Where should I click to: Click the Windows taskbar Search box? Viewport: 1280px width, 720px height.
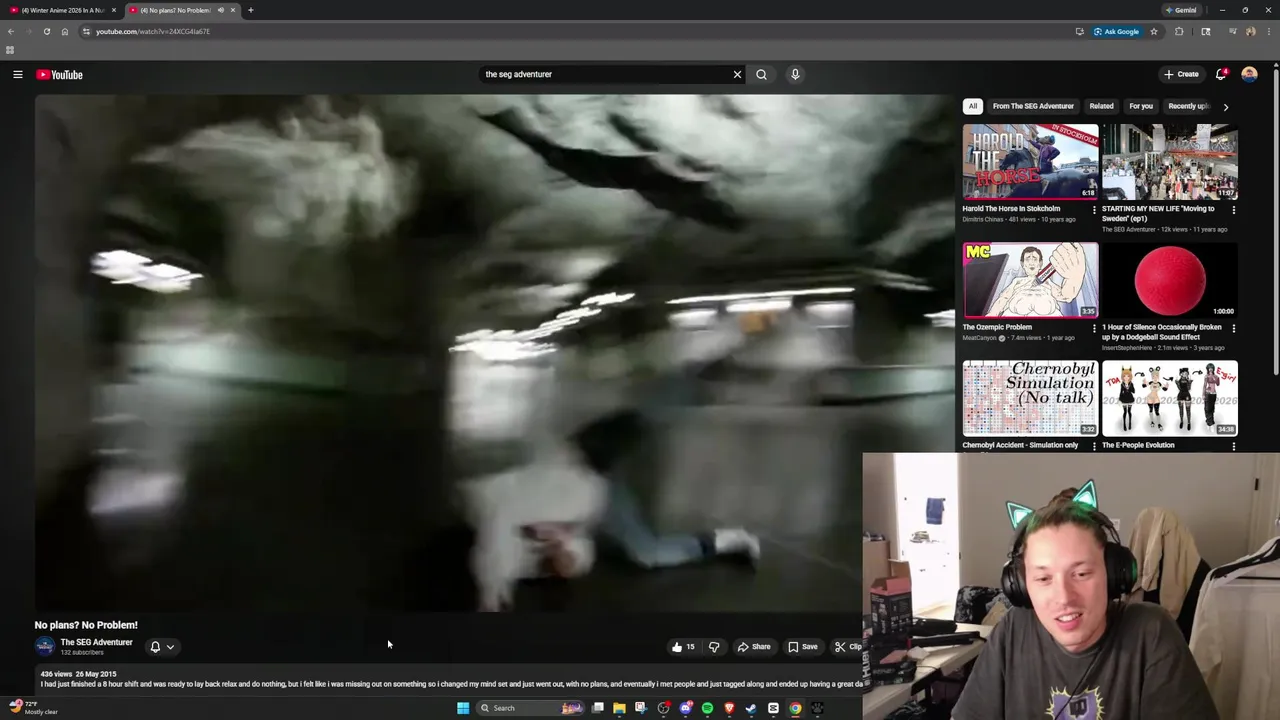point(531,708)
